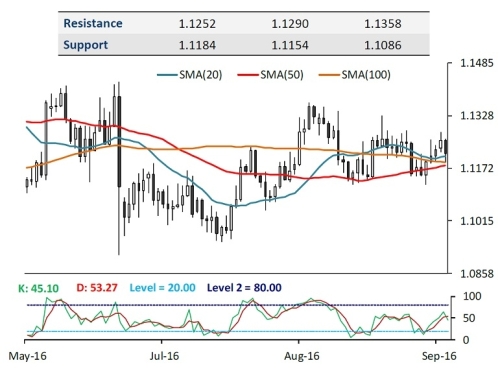Select support value 1.1086
500x369 pixels.
tap(383, 45)
